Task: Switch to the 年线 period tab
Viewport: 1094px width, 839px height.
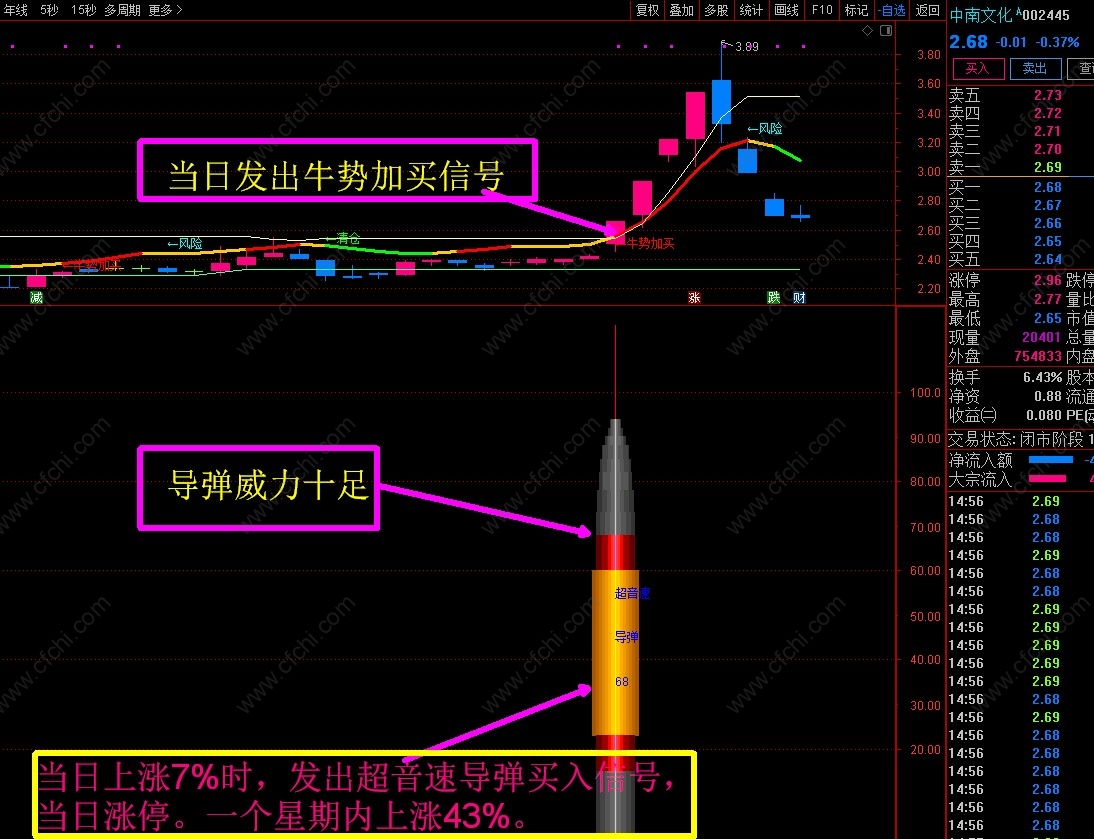Action: (15, 10)
